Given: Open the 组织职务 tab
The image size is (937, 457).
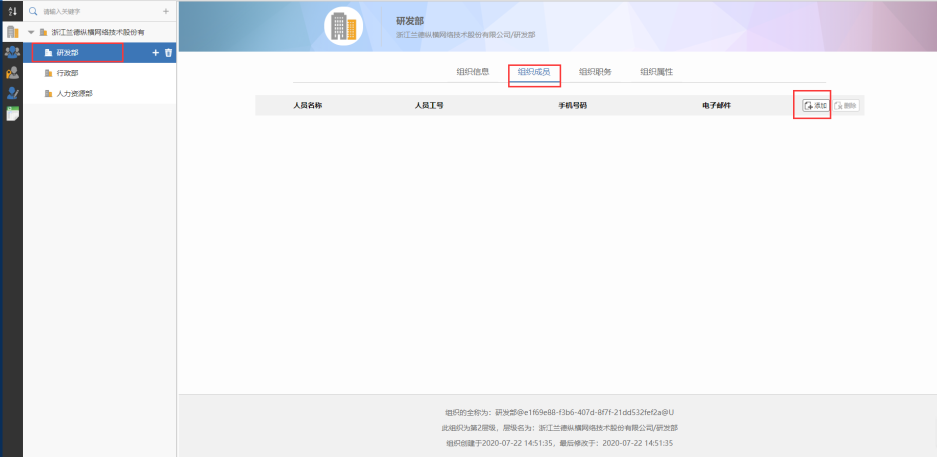Looking at the screenshot, I should click(595, 72).
